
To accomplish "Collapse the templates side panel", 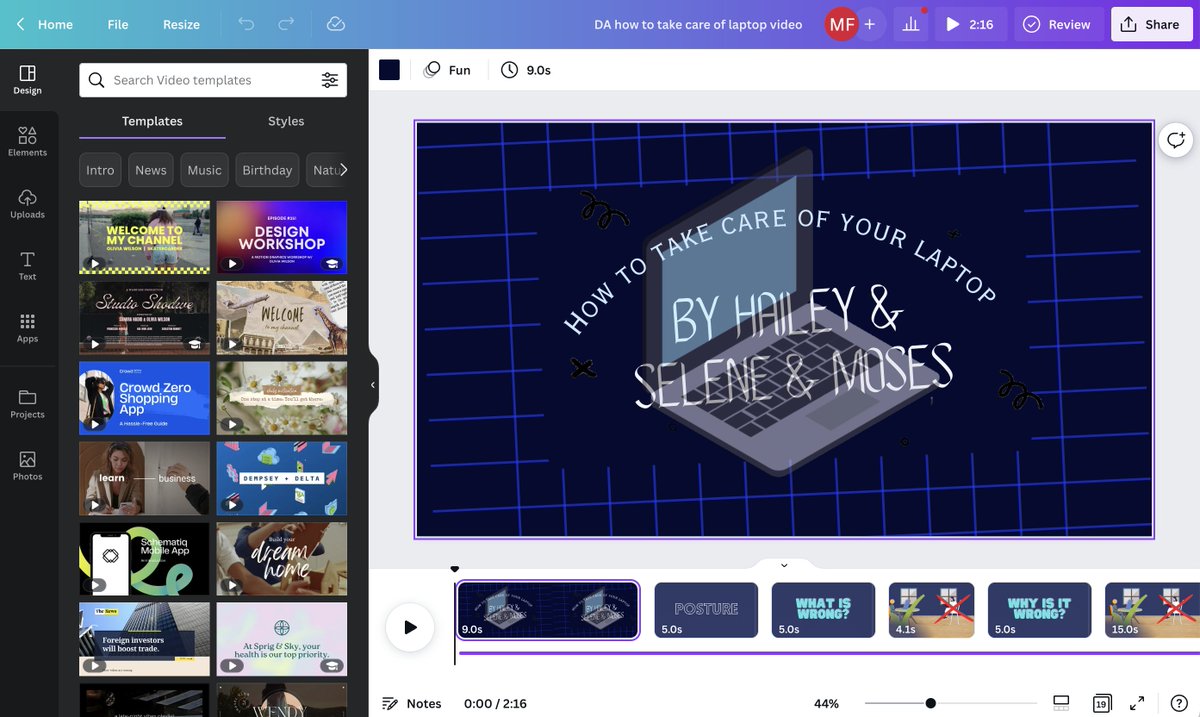I will (372, 383).
